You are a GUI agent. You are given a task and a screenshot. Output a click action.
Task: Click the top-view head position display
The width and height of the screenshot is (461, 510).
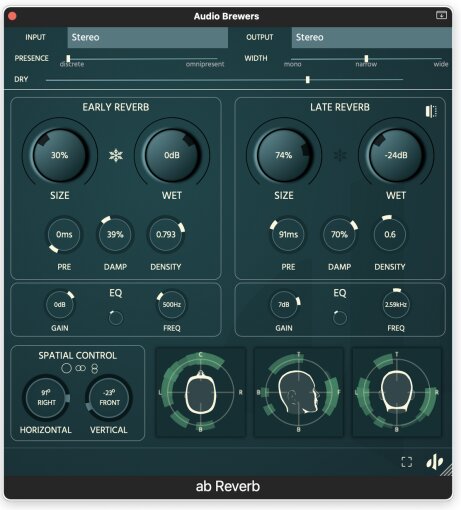click(x=200, y=392)
